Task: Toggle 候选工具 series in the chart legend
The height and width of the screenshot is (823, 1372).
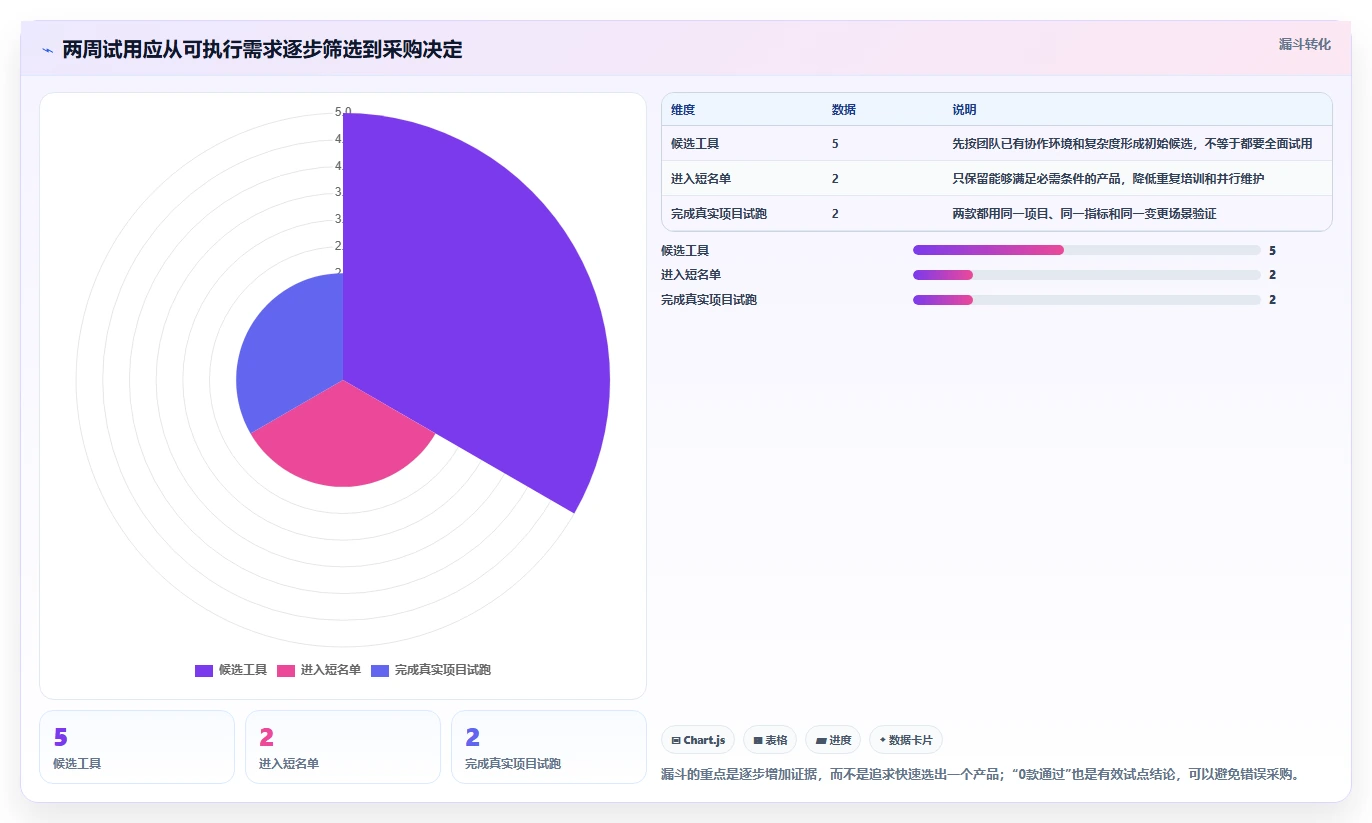Action: pos(231,670)
